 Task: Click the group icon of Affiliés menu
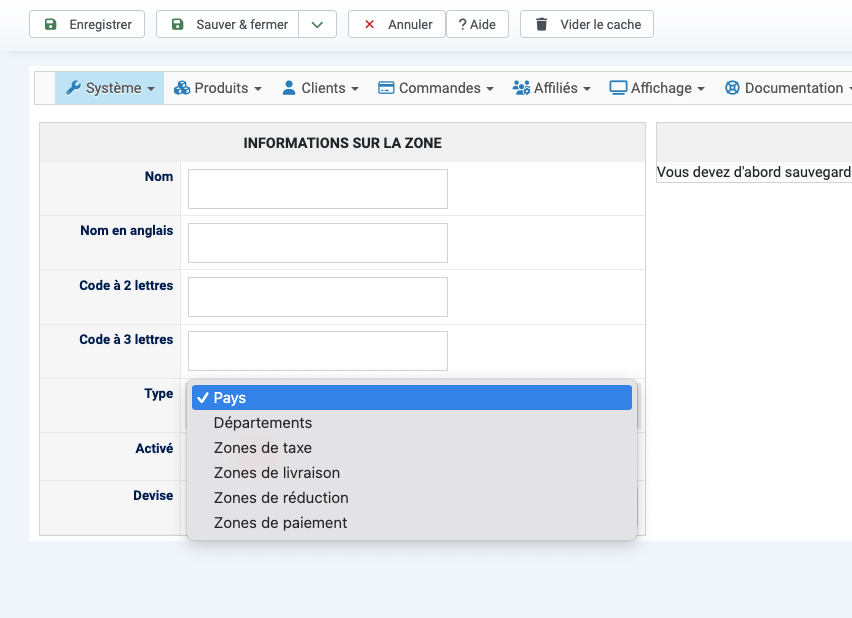click(x=521, y=88)
